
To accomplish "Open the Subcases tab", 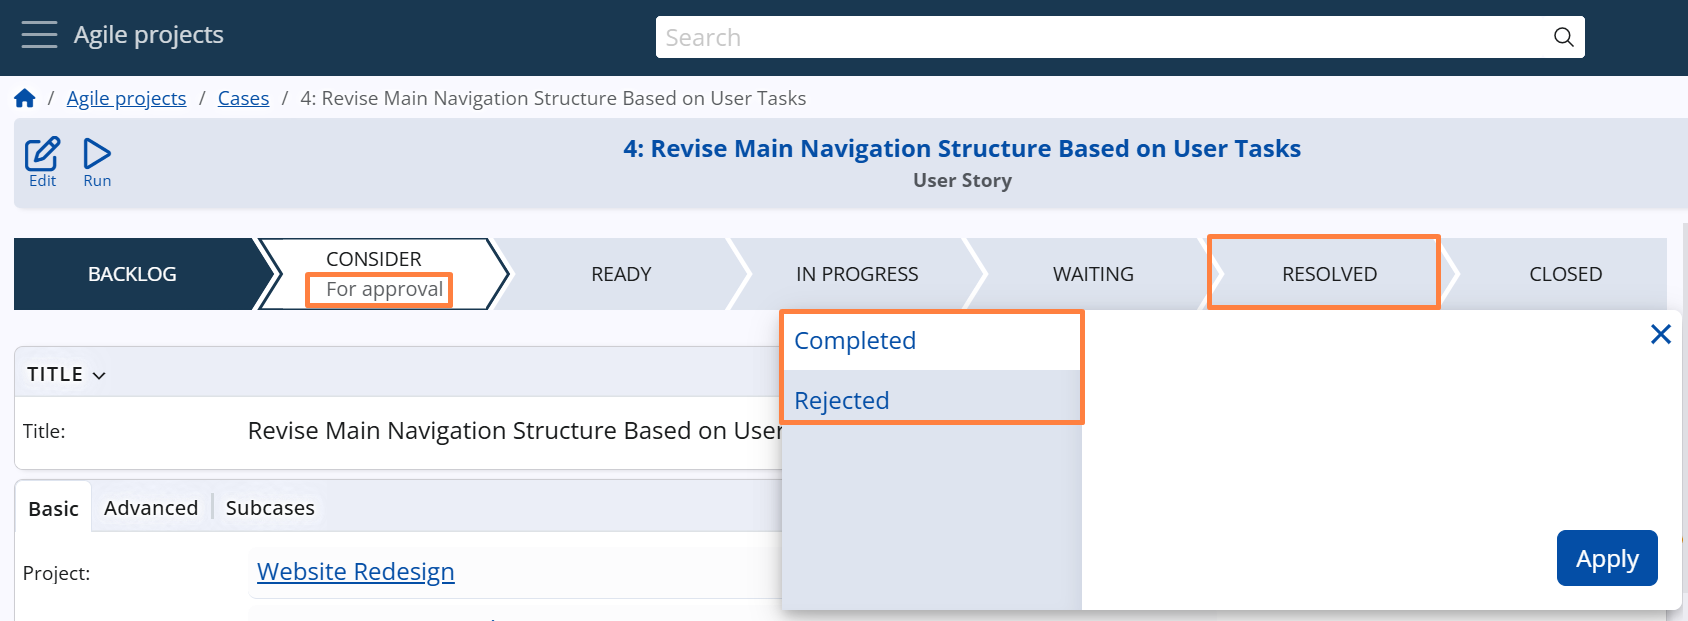I will (x=270, y=508).
